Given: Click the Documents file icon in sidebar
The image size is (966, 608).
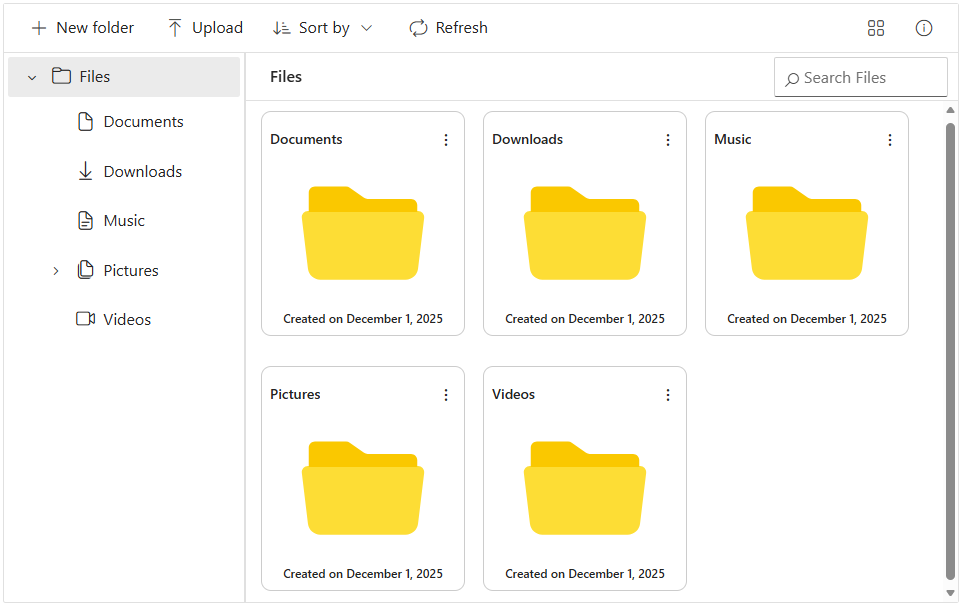Looking at the screenshot, I should point(85,121).
